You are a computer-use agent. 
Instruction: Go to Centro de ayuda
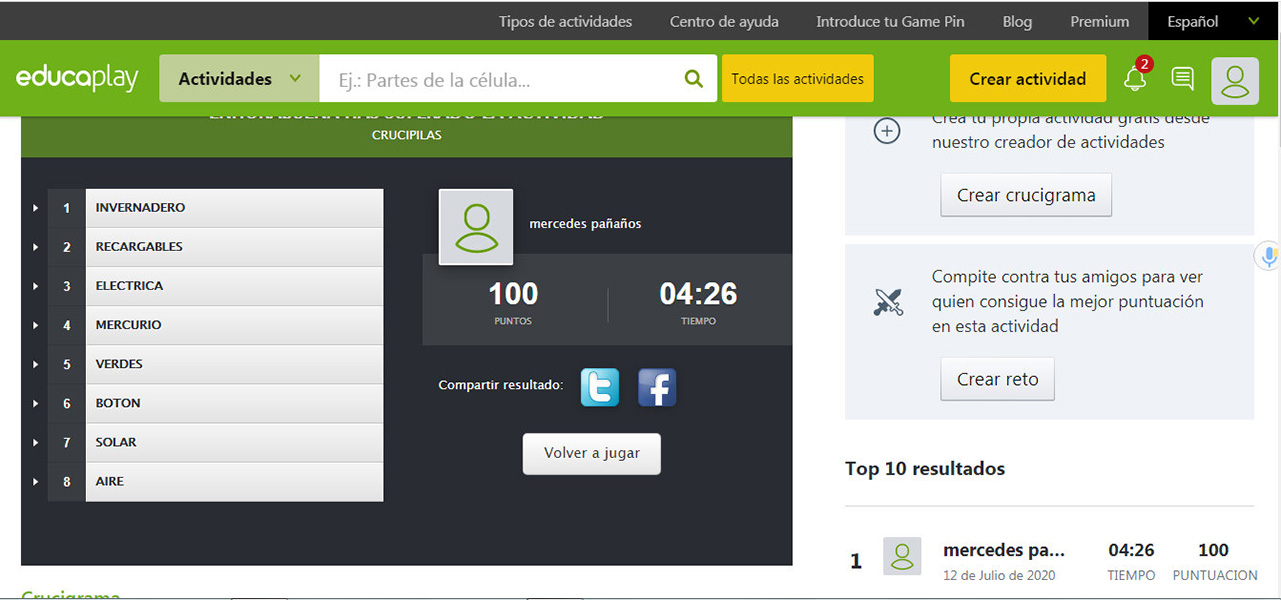[724, 21]
